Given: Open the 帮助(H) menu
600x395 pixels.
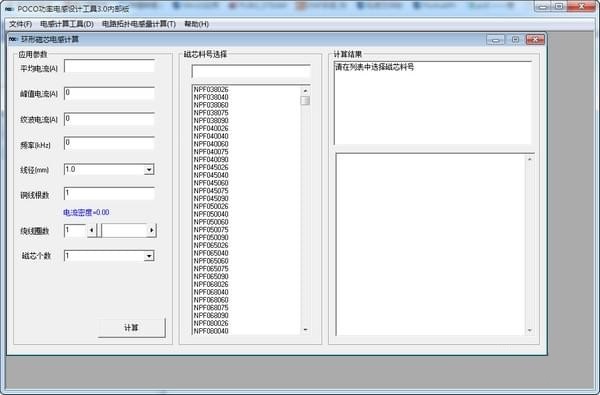Looking at the screenshot, I should (196, 24).
